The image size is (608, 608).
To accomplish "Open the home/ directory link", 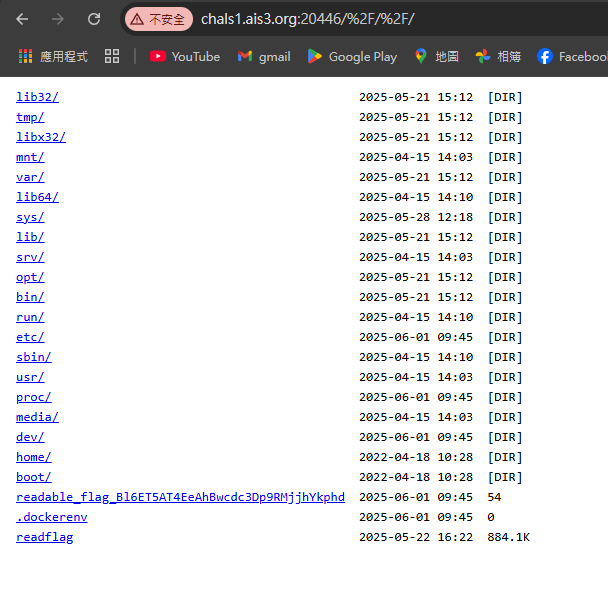I will [34, 457].
